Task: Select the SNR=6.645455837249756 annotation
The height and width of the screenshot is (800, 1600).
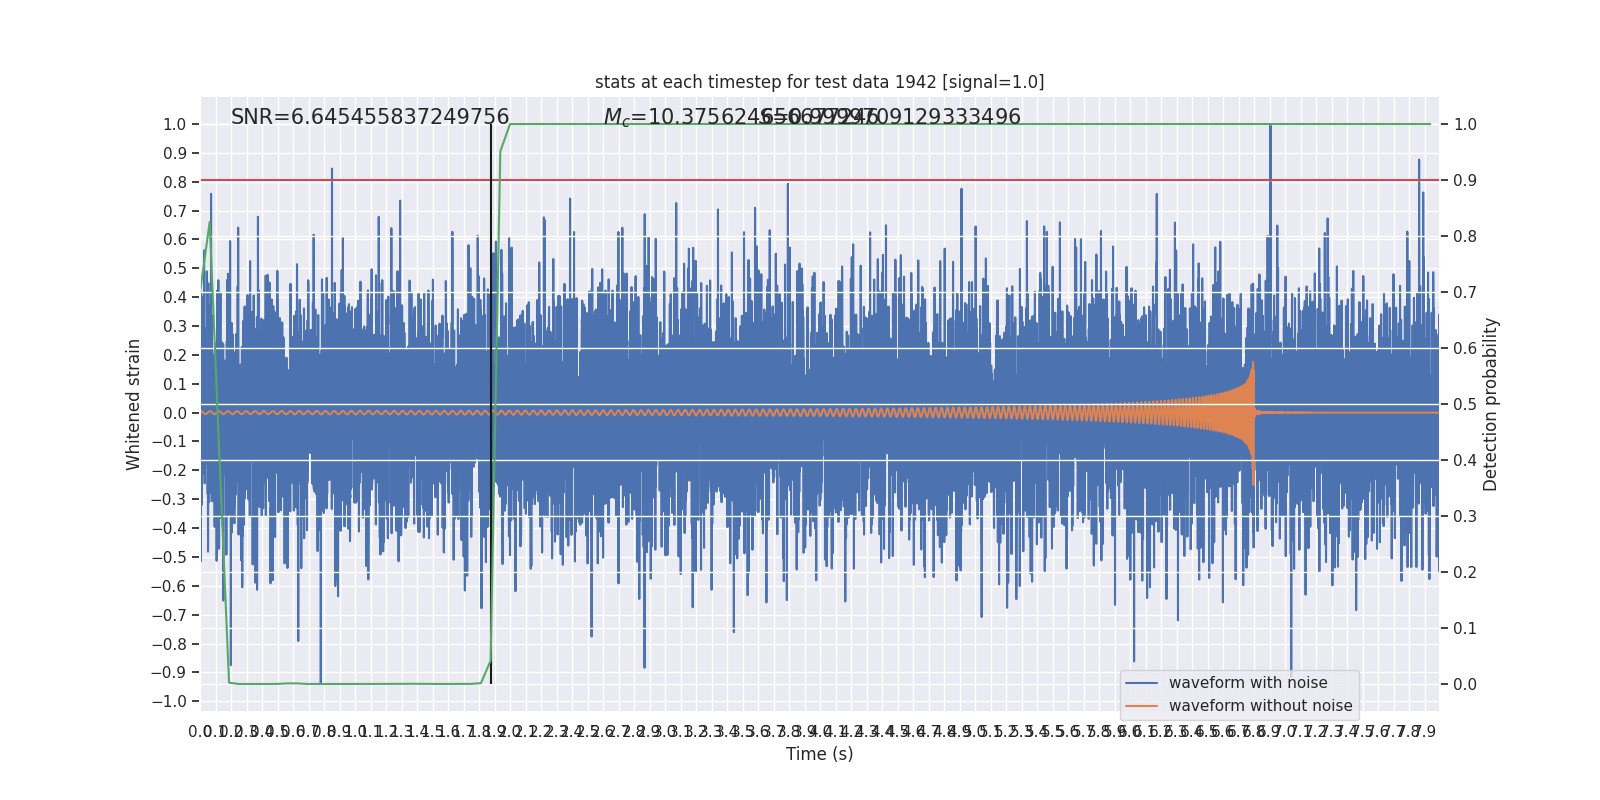Action: point(370,117)
